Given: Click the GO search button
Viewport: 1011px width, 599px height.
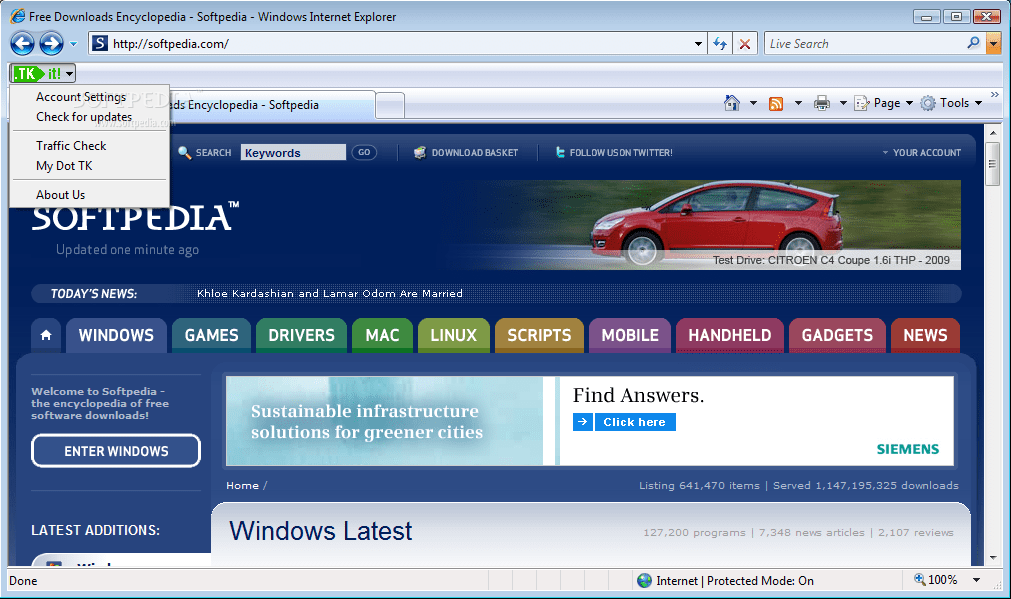Looking at the screenshot, I should 364,153.
